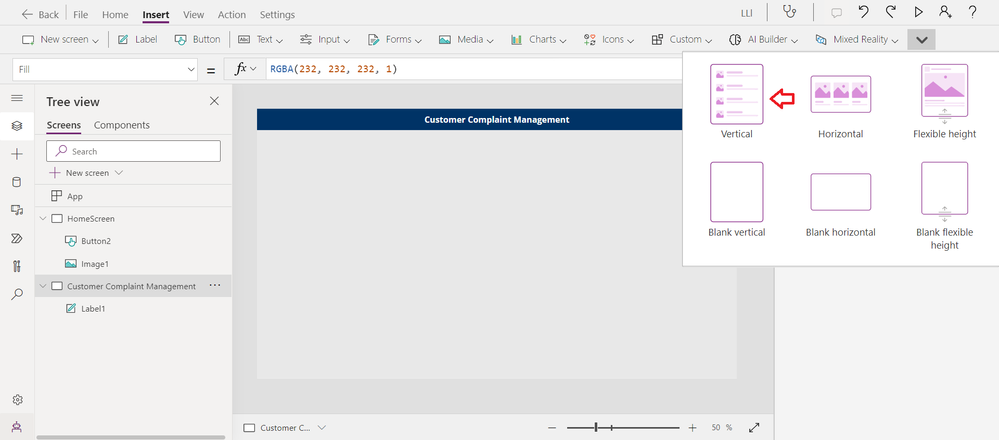The image size is (999, 440).
Task: Open the Action tab
Action: coord(232,14)
